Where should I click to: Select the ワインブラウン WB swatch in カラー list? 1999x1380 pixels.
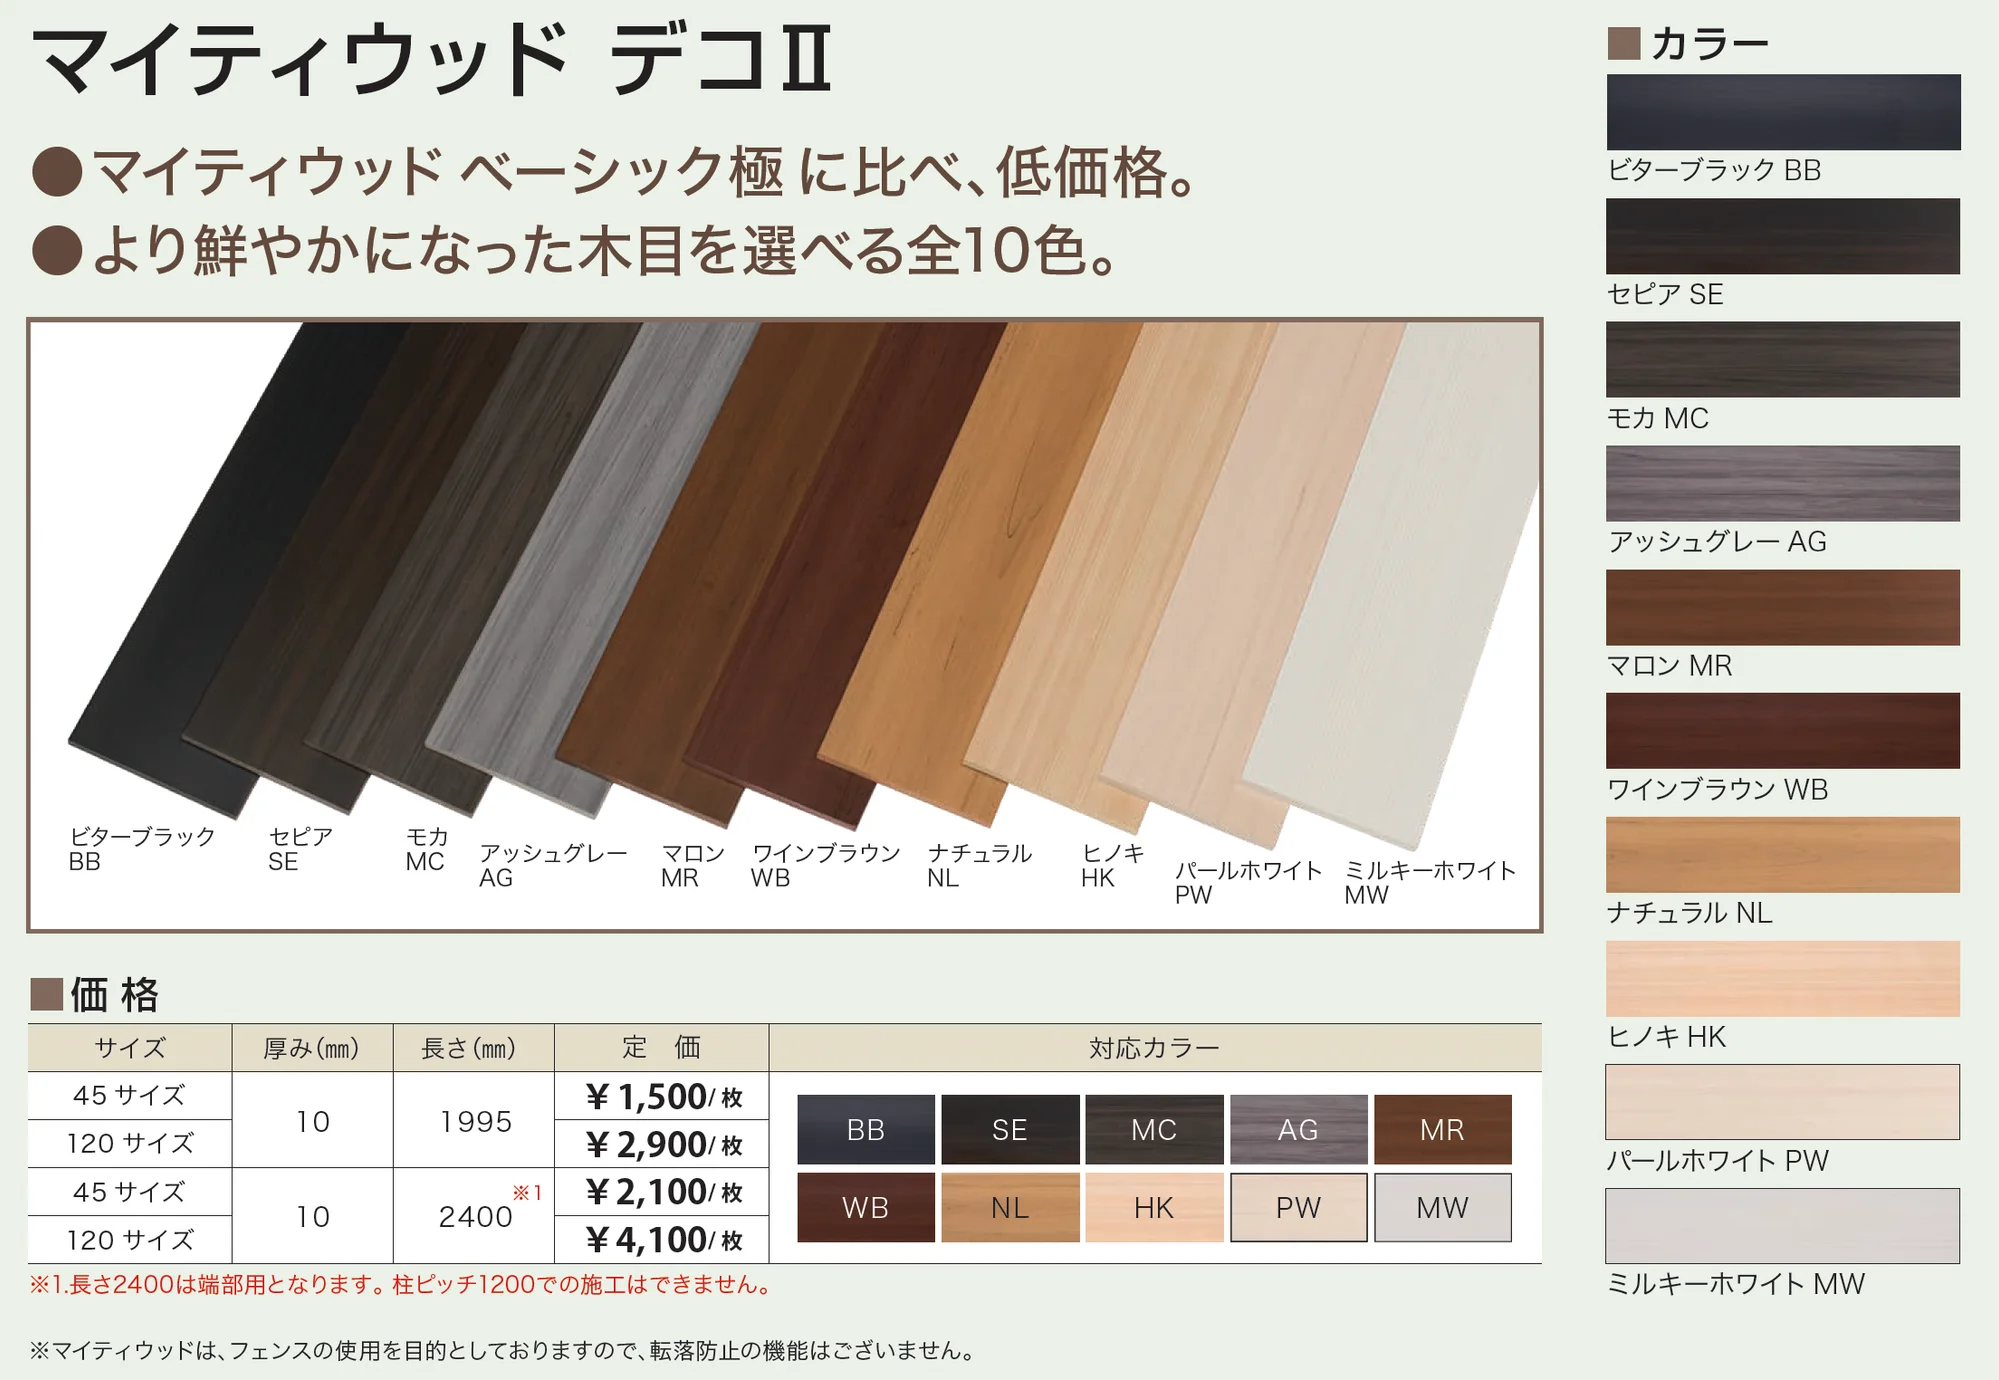click(x=1783, y=731)
